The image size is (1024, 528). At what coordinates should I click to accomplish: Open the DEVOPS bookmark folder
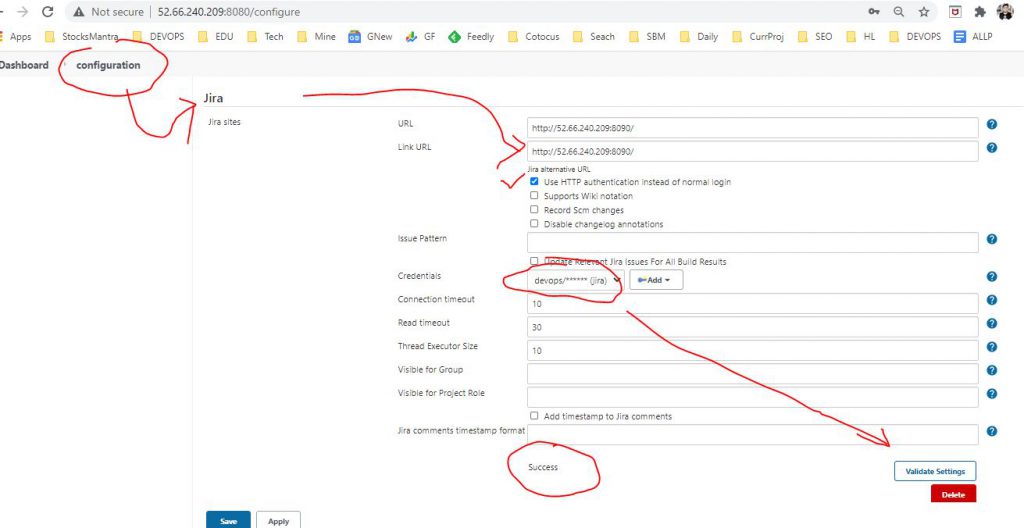click(158, 36)
